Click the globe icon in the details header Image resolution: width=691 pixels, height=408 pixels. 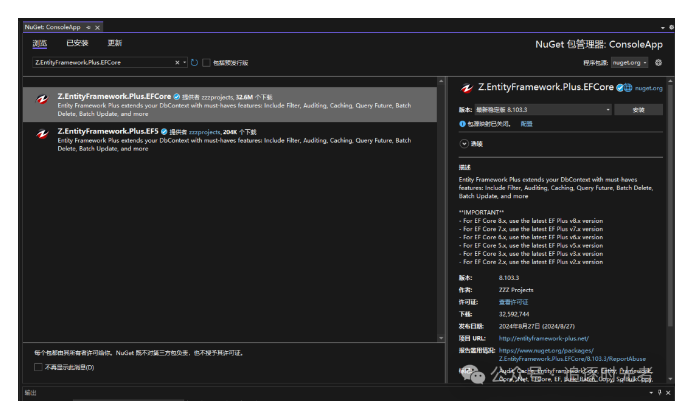pos(628,88)
